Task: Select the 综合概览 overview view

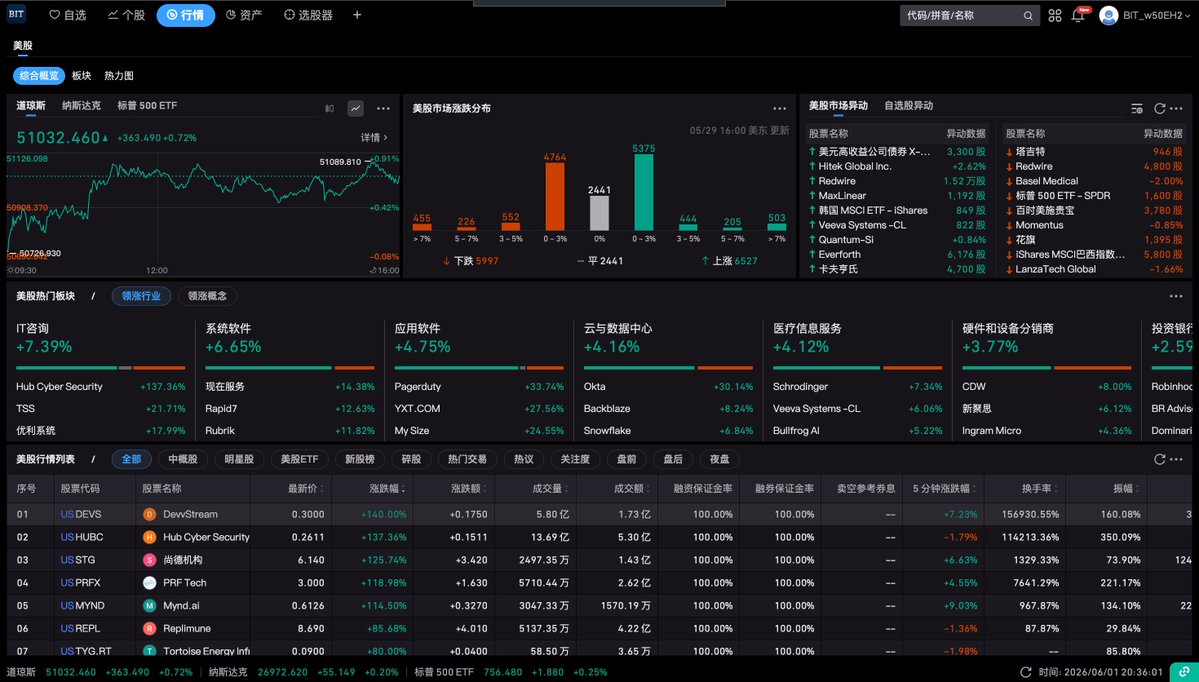Action: coord(39,76)
